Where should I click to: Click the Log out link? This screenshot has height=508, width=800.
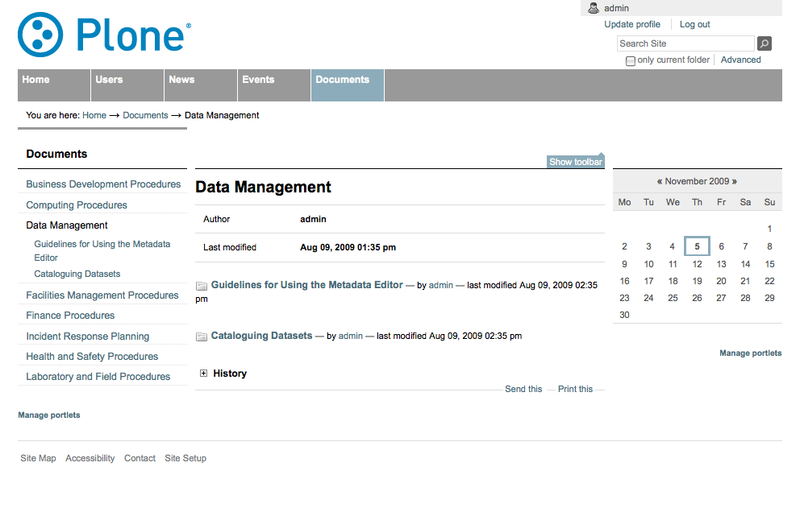695,25
